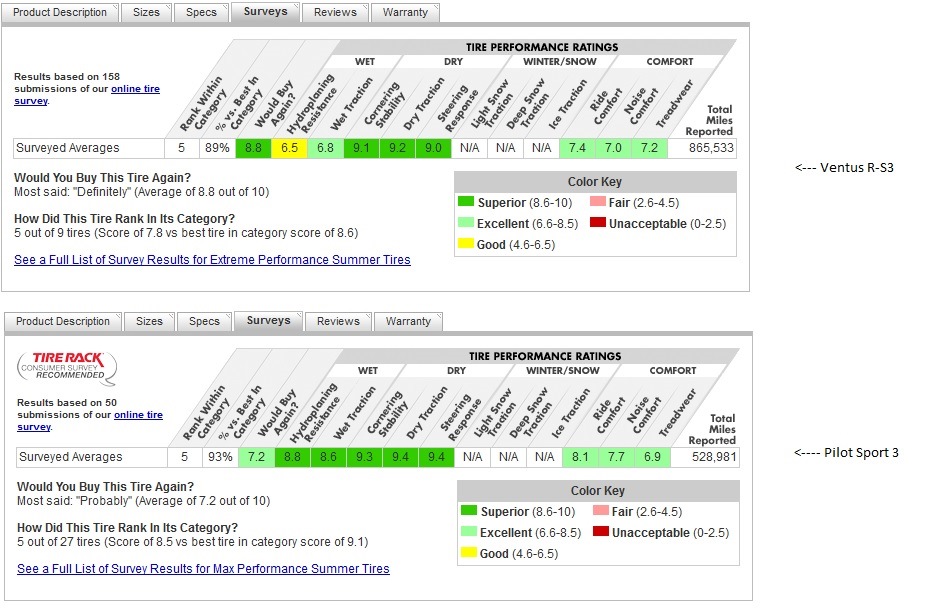Image resolution: width=931 pixels, height=613 pixels.
Task: Click the 6.9 treadwear cell
Action: [x=653, y=457]
